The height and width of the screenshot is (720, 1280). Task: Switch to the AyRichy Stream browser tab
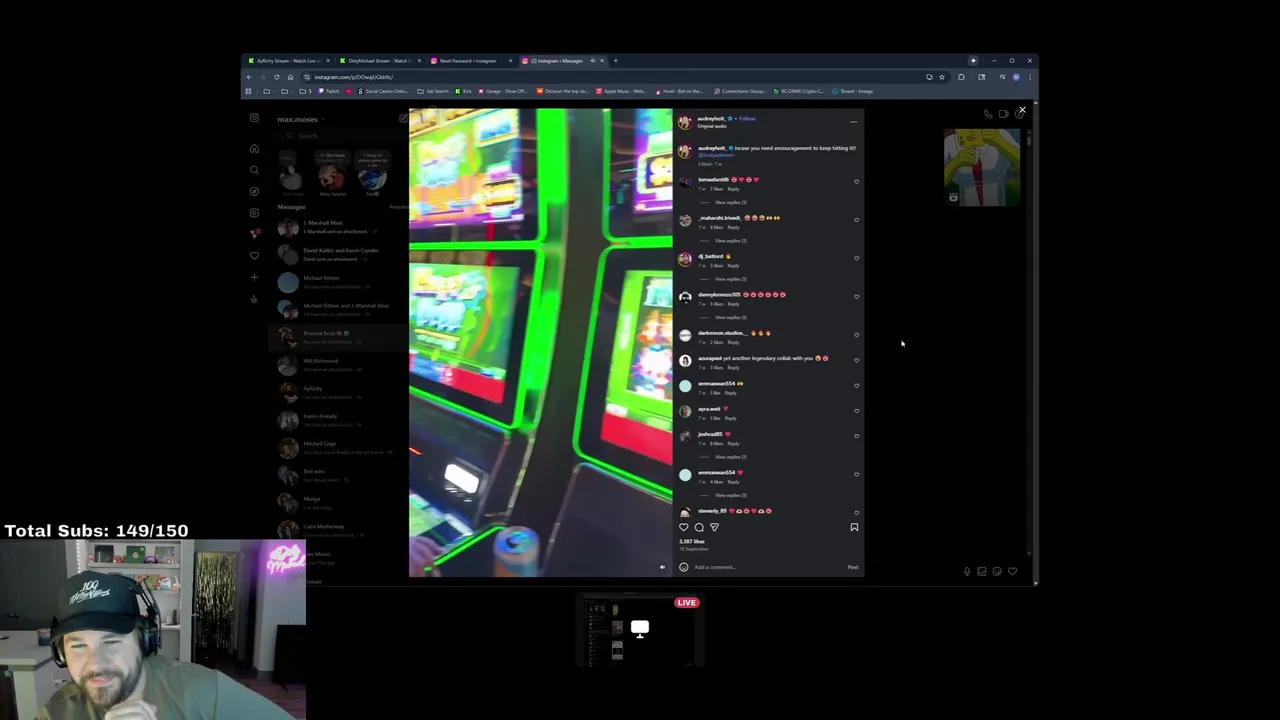click(x=287, y=61)
